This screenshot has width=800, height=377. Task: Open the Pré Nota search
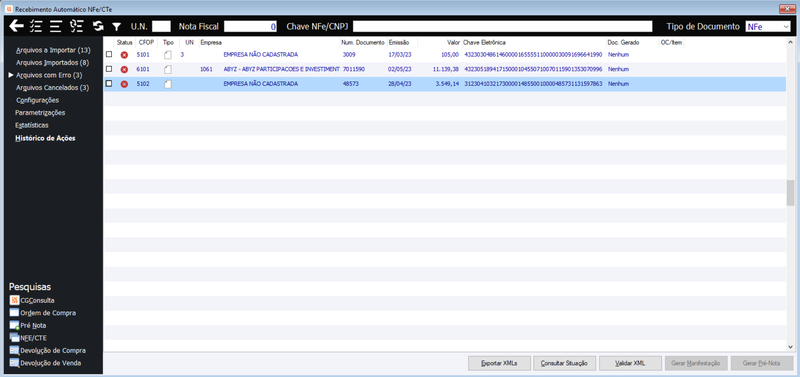28,325
